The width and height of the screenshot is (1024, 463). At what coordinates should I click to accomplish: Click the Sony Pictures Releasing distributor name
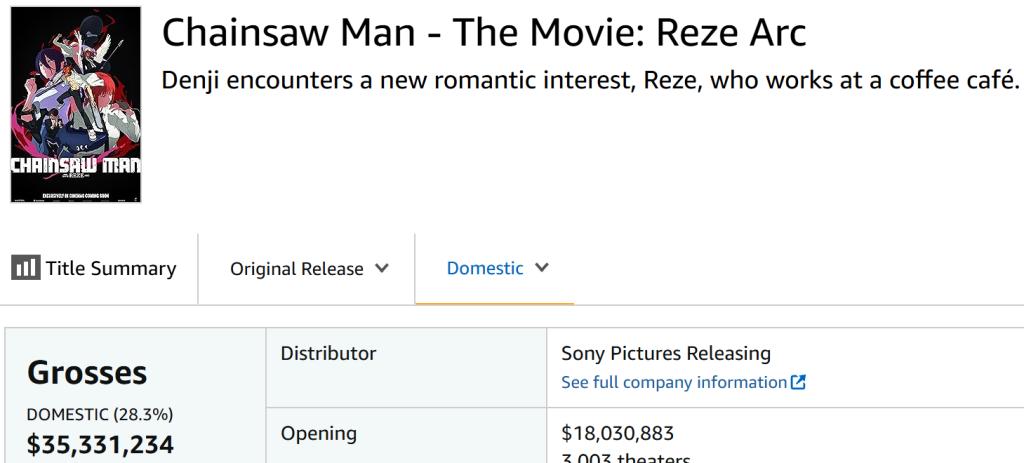[666, 353]
